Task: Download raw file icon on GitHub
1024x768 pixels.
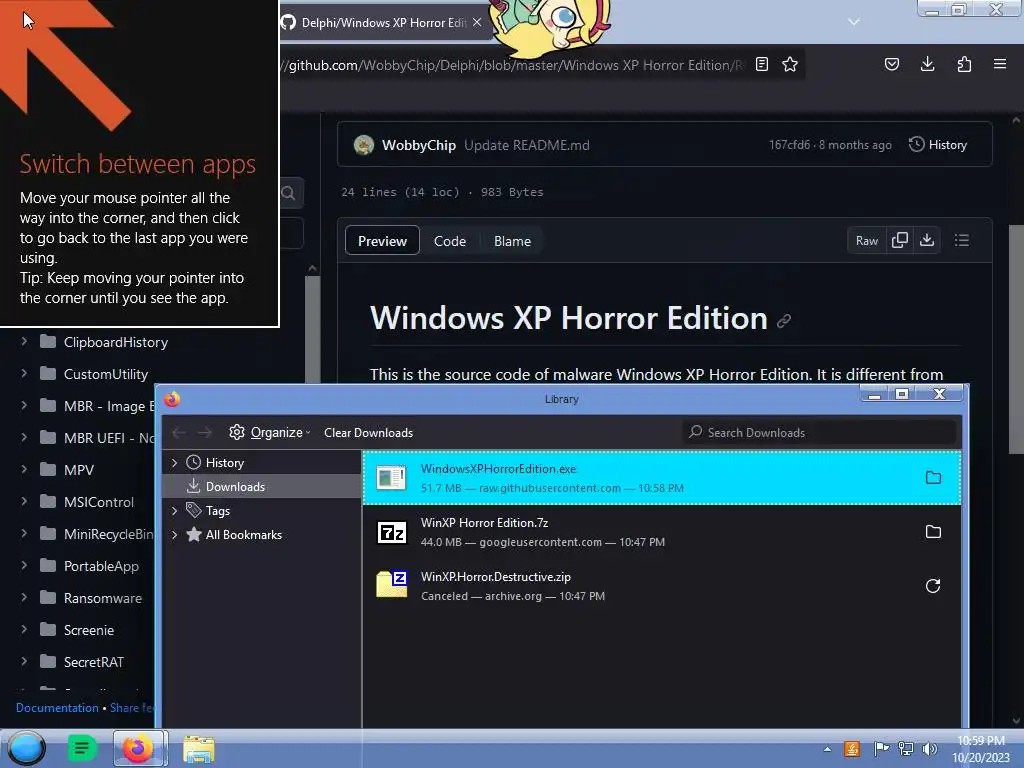Action: click(x=927, y=240)
